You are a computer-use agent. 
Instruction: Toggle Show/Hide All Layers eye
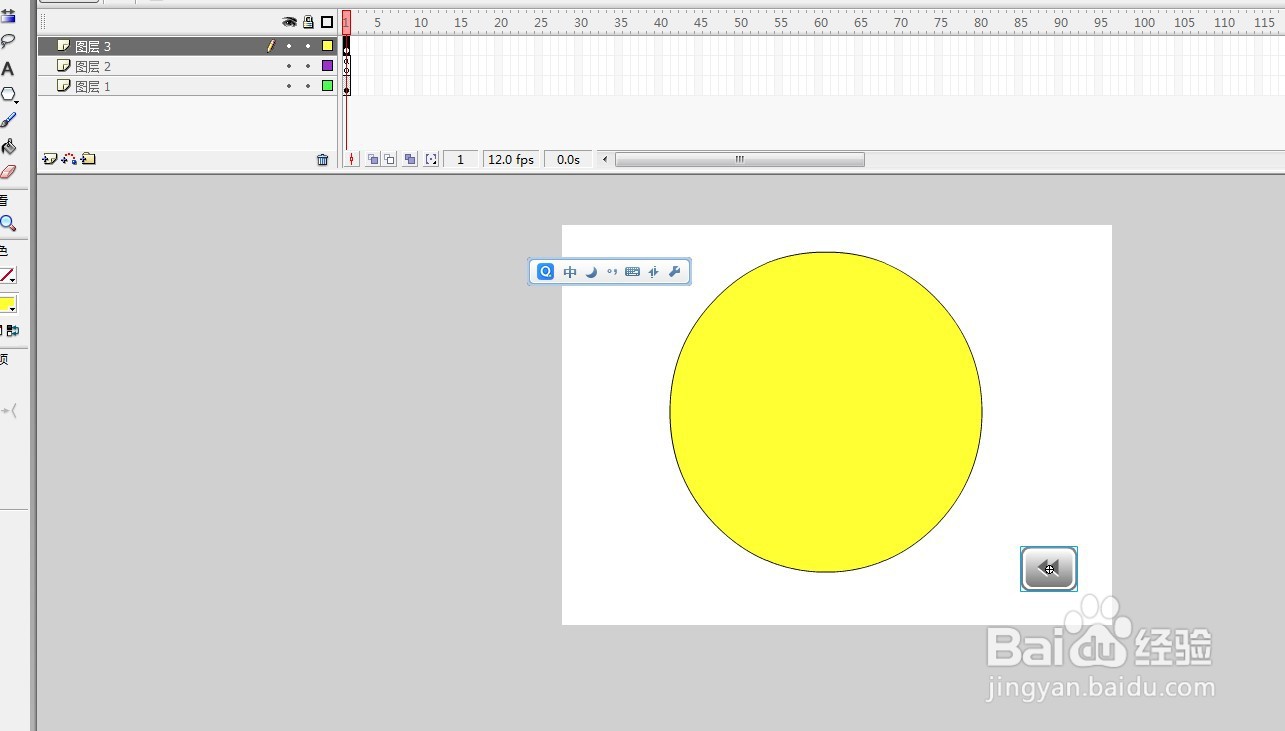click(x=289, y=22)
